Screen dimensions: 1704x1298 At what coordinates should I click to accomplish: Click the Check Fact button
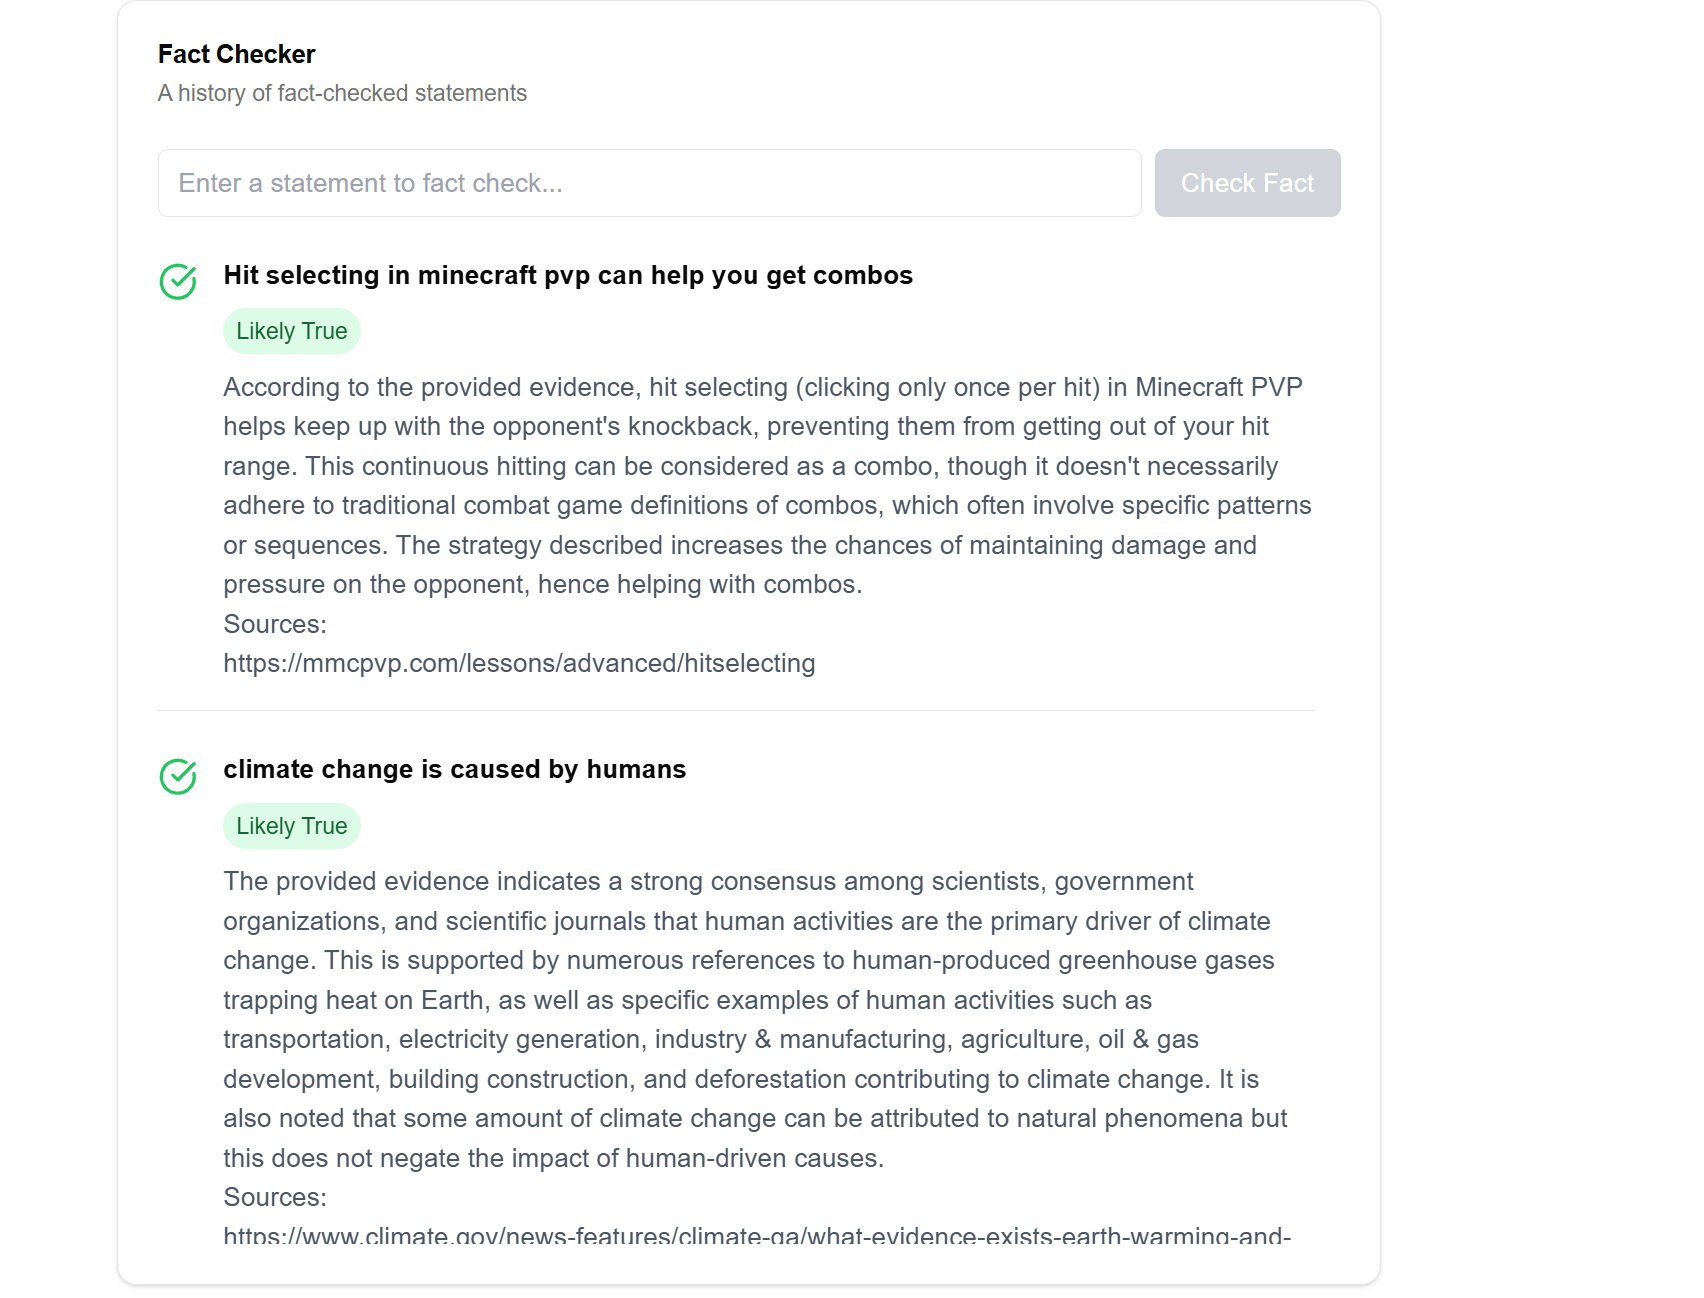pyautogui.click(x=1247, y=183)
